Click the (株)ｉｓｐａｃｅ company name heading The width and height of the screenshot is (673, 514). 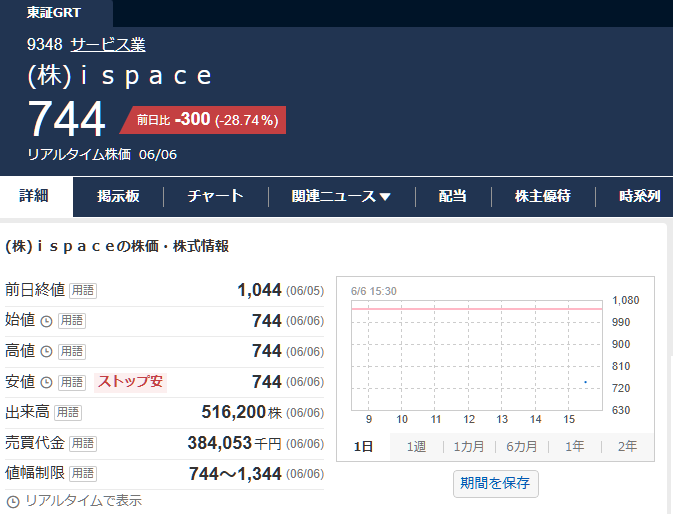click(120, 76)
